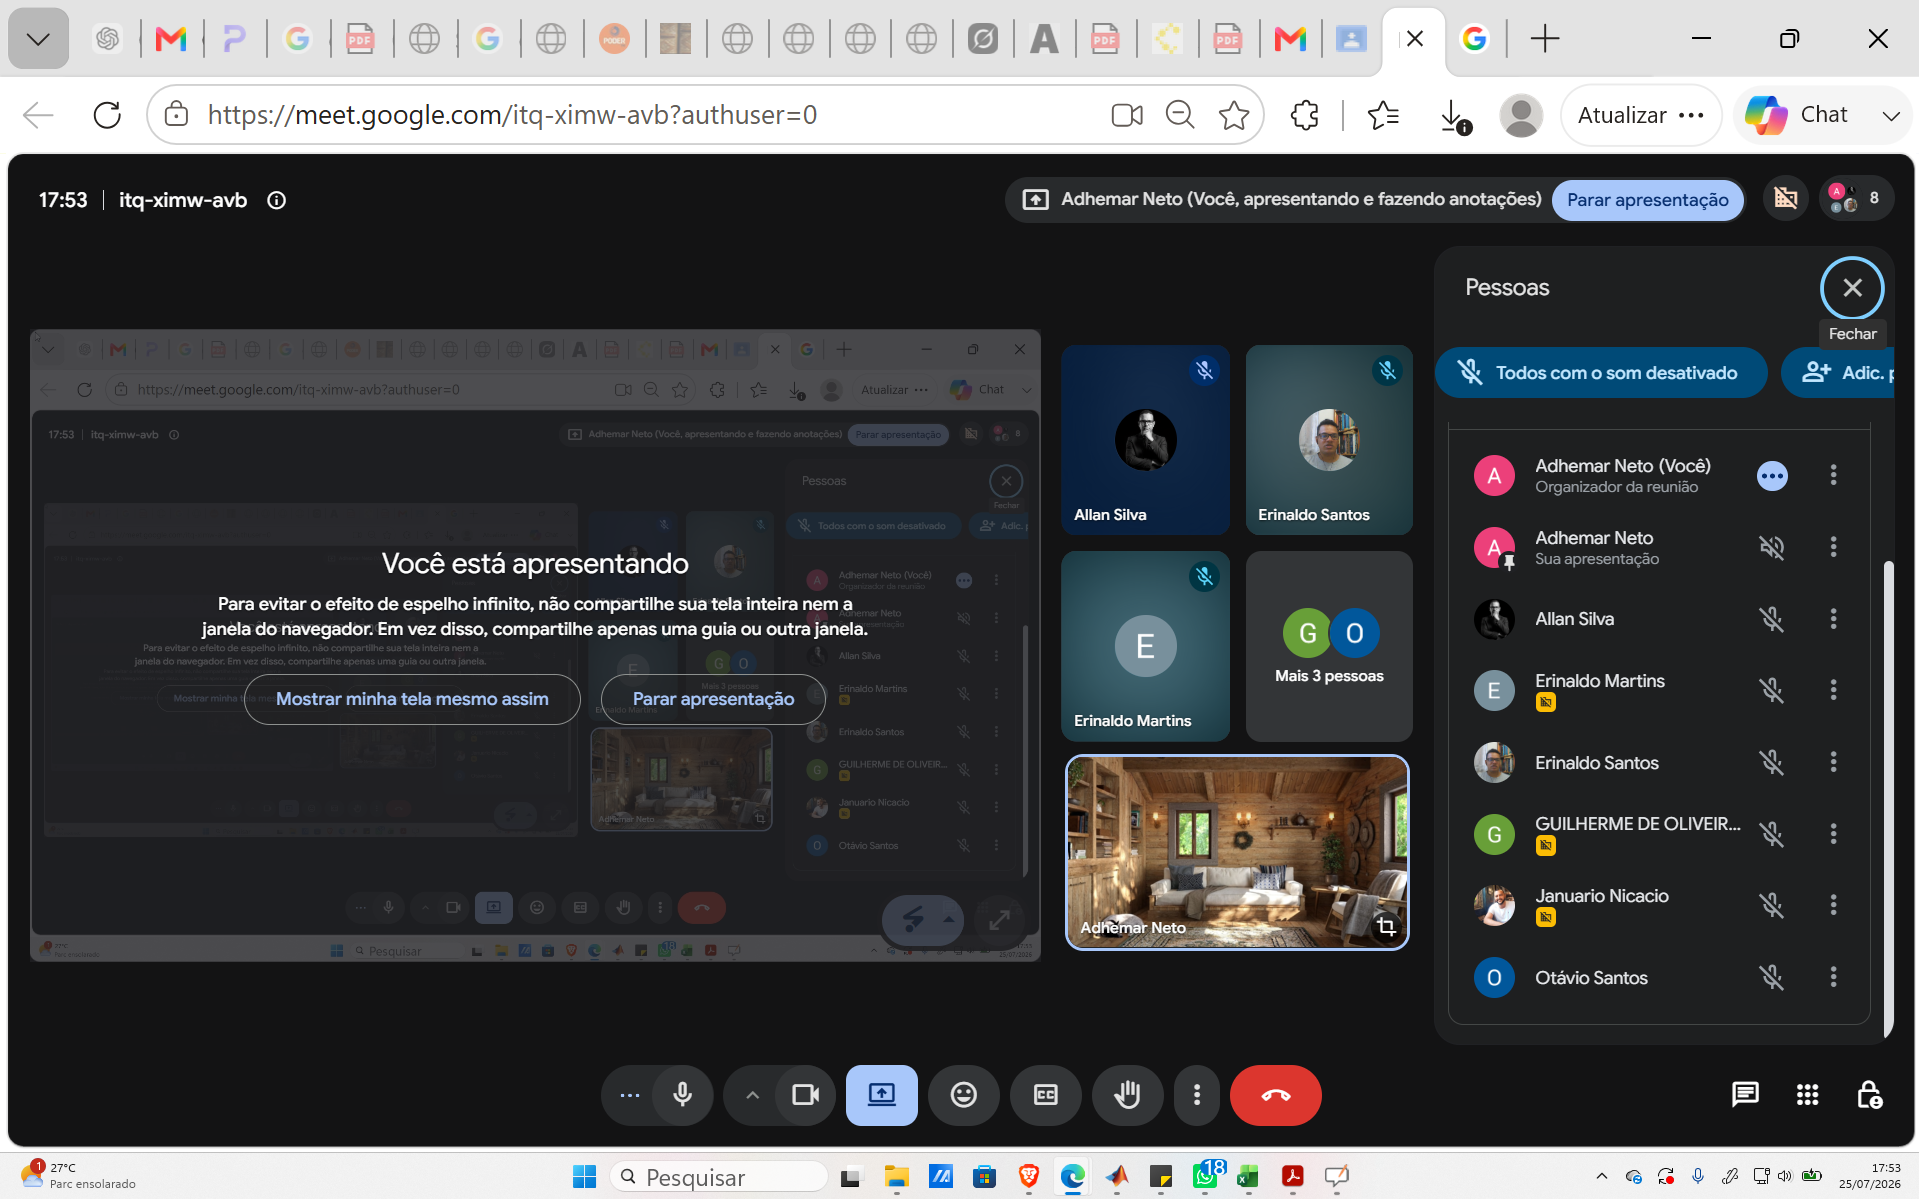Expand audio settings chevron beside the camera
The image size is (1919, 1199).
click(752, 1095)
